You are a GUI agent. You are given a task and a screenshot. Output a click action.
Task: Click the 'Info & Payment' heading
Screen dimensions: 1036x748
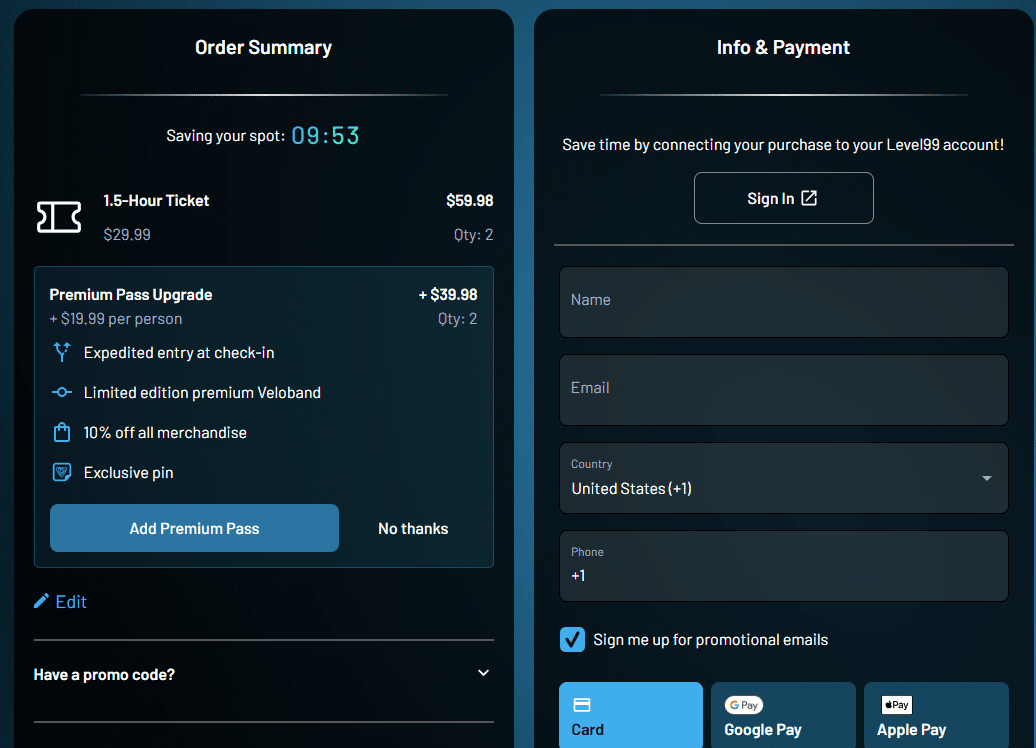(x=784, y=48)
